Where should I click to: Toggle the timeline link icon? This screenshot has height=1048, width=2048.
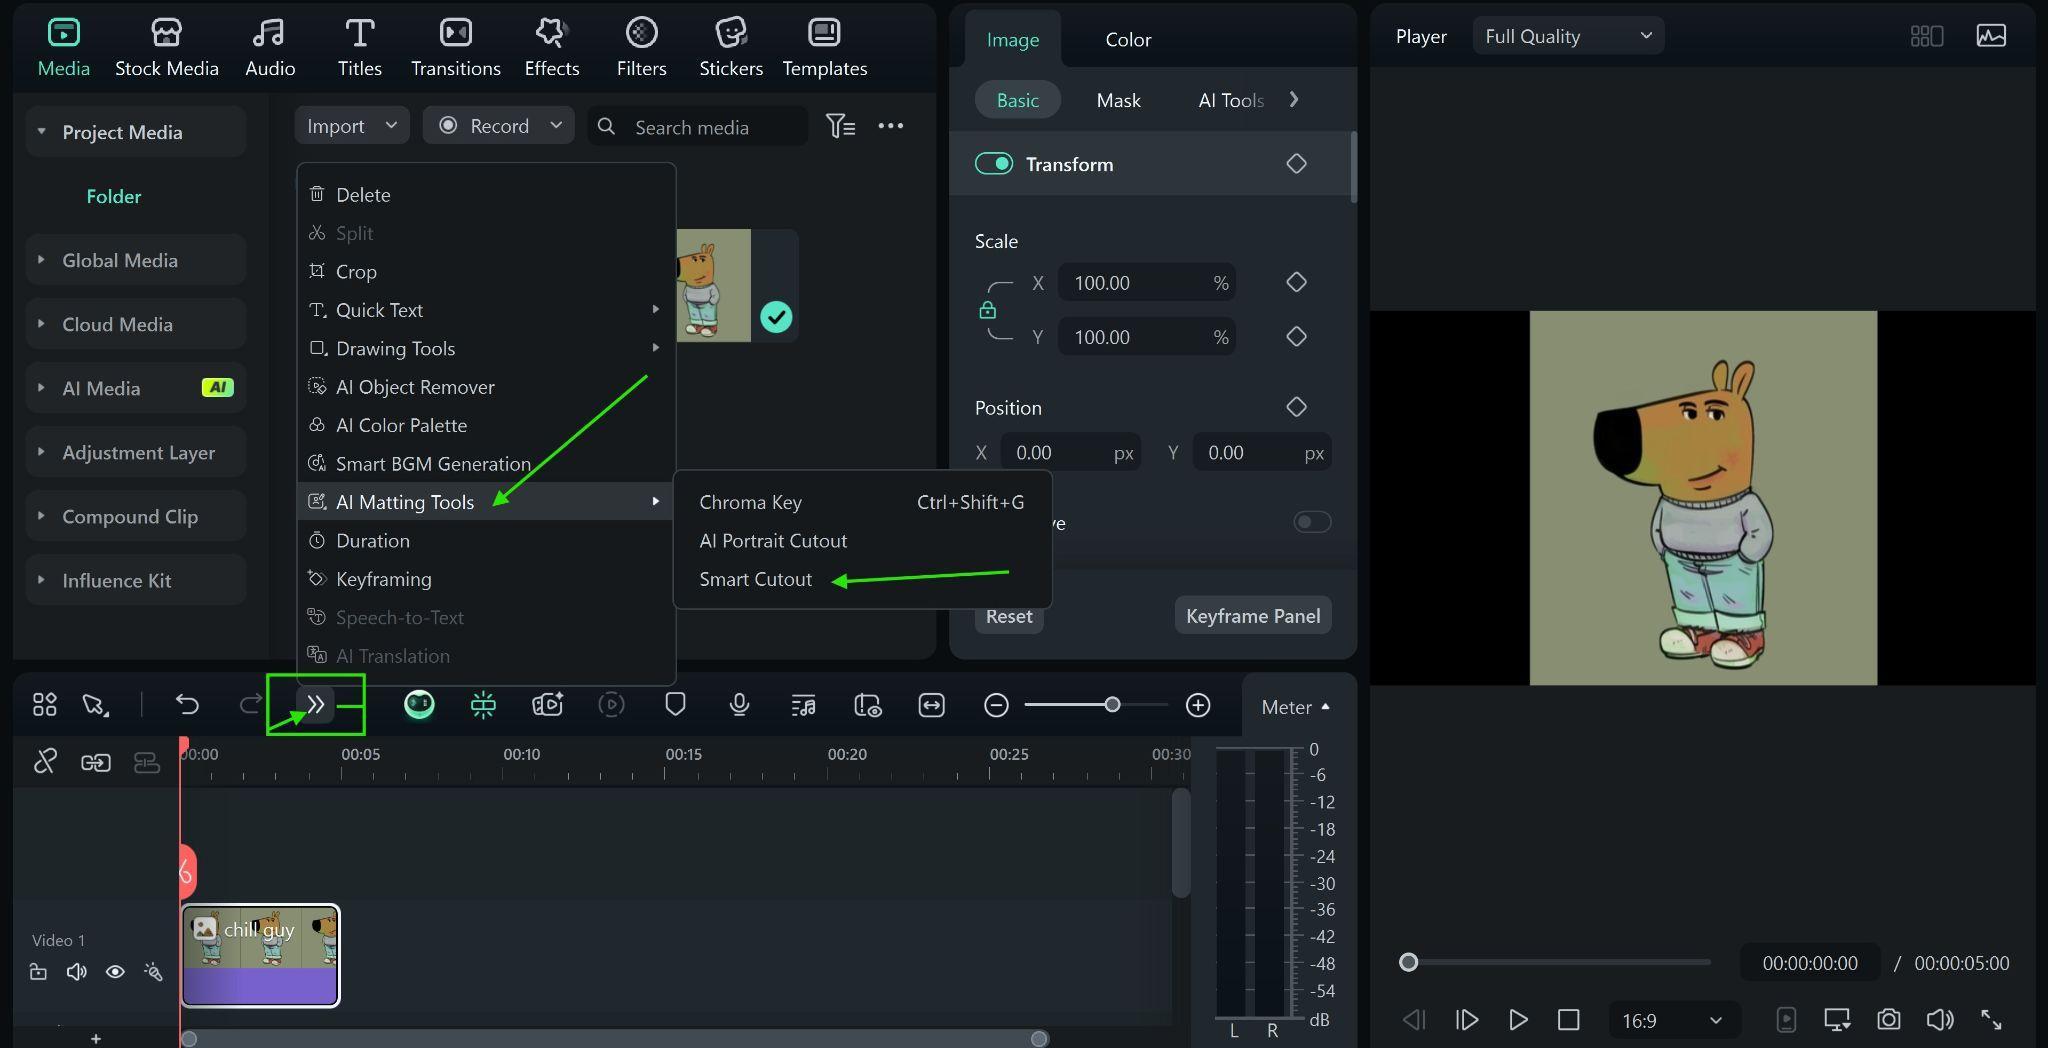(x=96, y=763)
